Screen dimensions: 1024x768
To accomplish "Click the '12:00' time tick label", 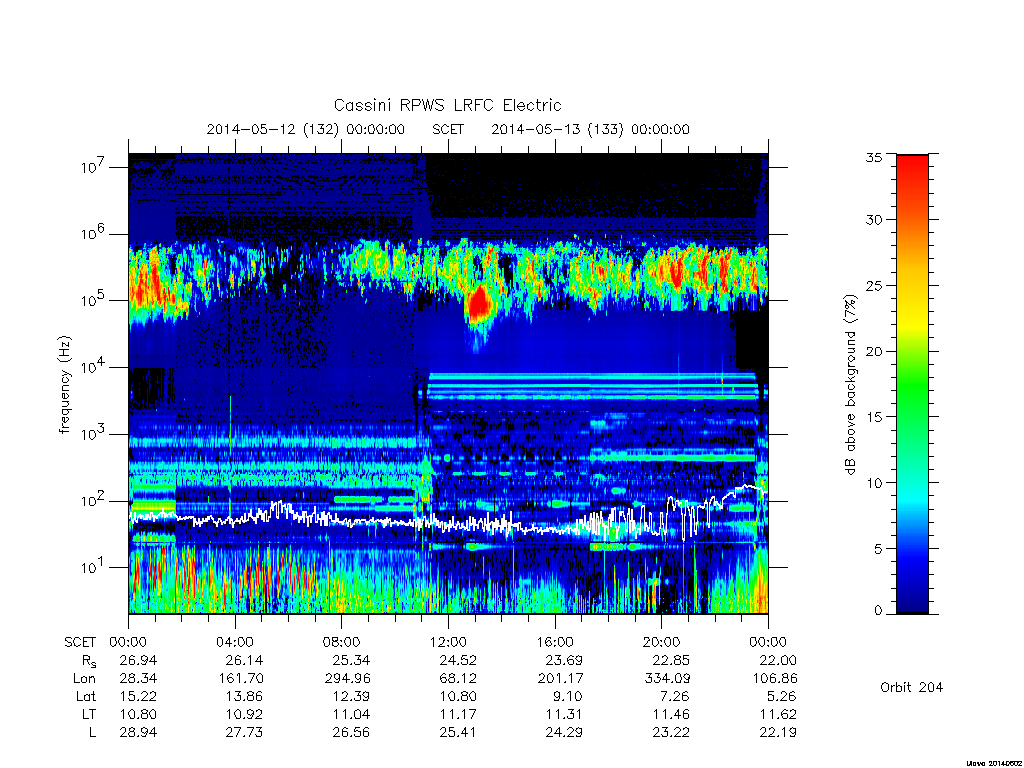I will coord(448,642).
